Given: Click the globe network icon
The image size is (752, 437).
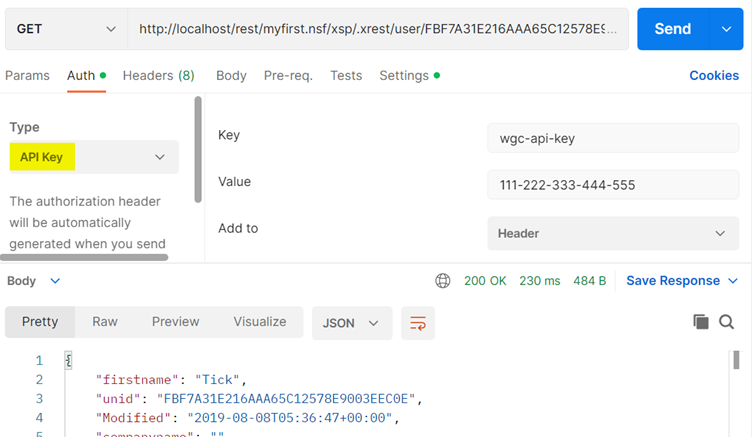Looking at the screenshot, I should [x=443, y=281].
